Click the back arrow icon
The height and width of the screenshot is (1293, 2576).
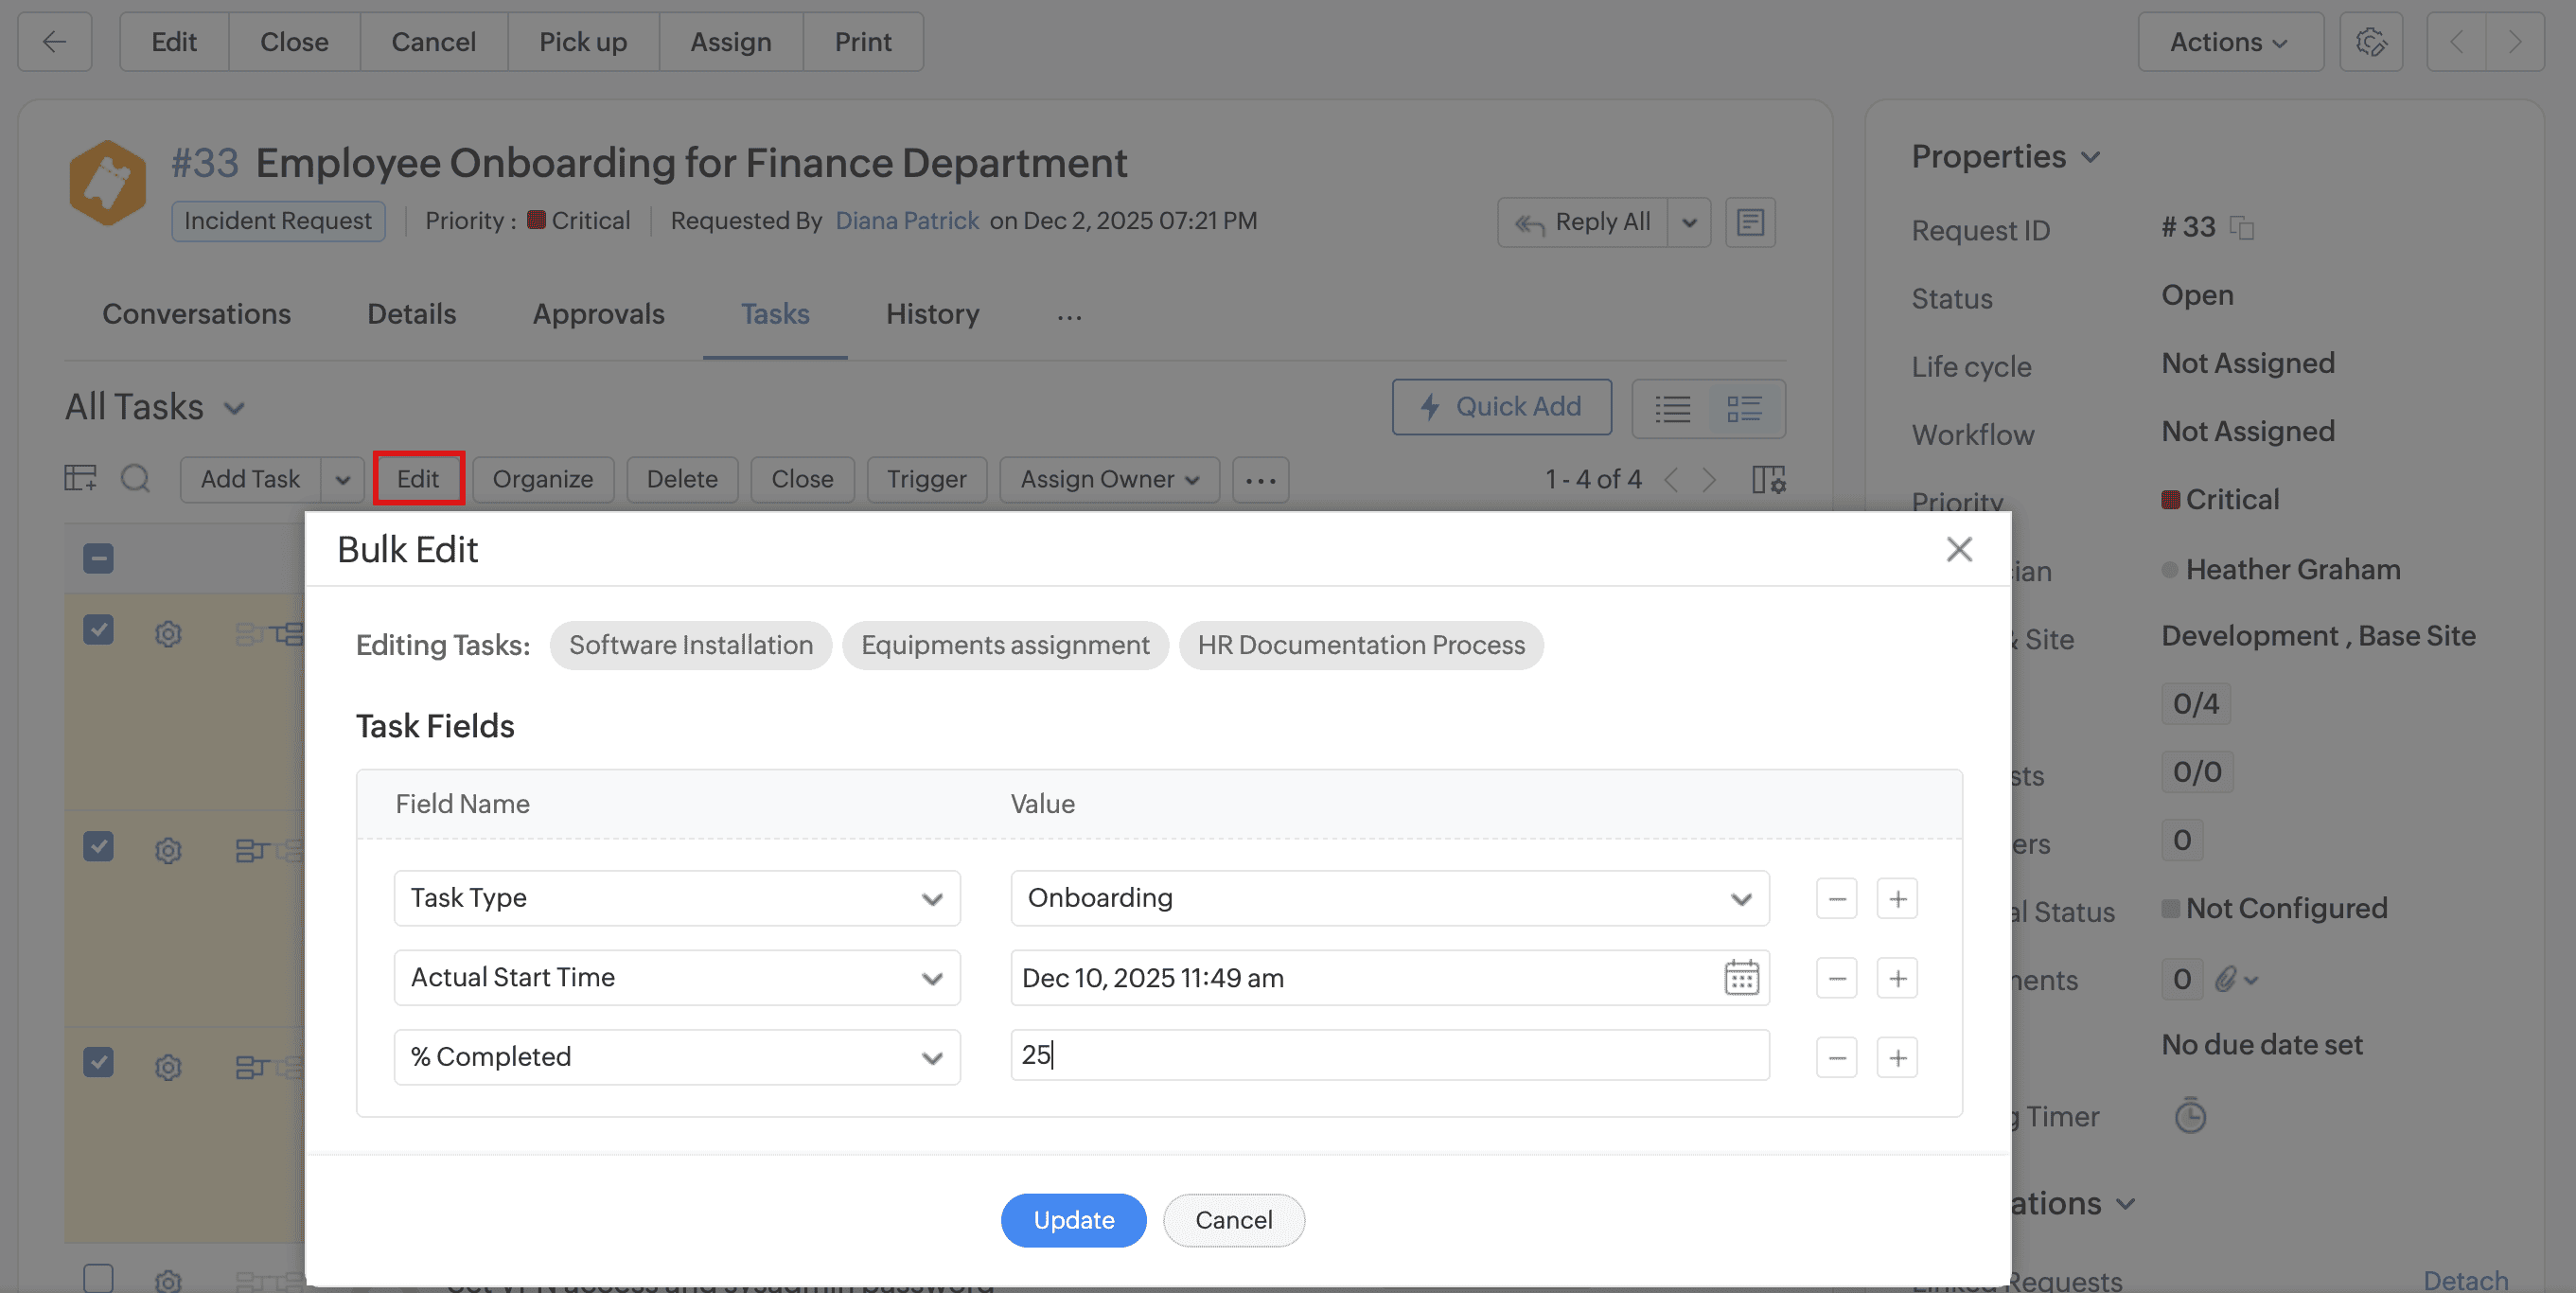[55, 42]
